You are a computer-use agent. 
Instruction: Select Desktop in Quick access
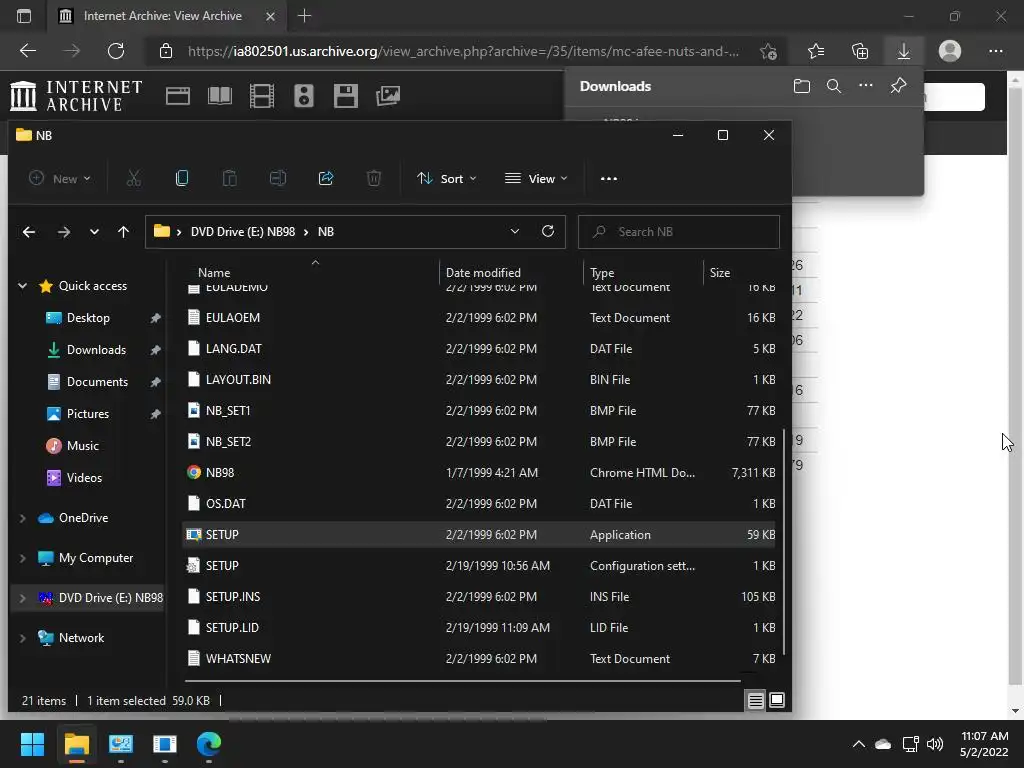[88, 318]
